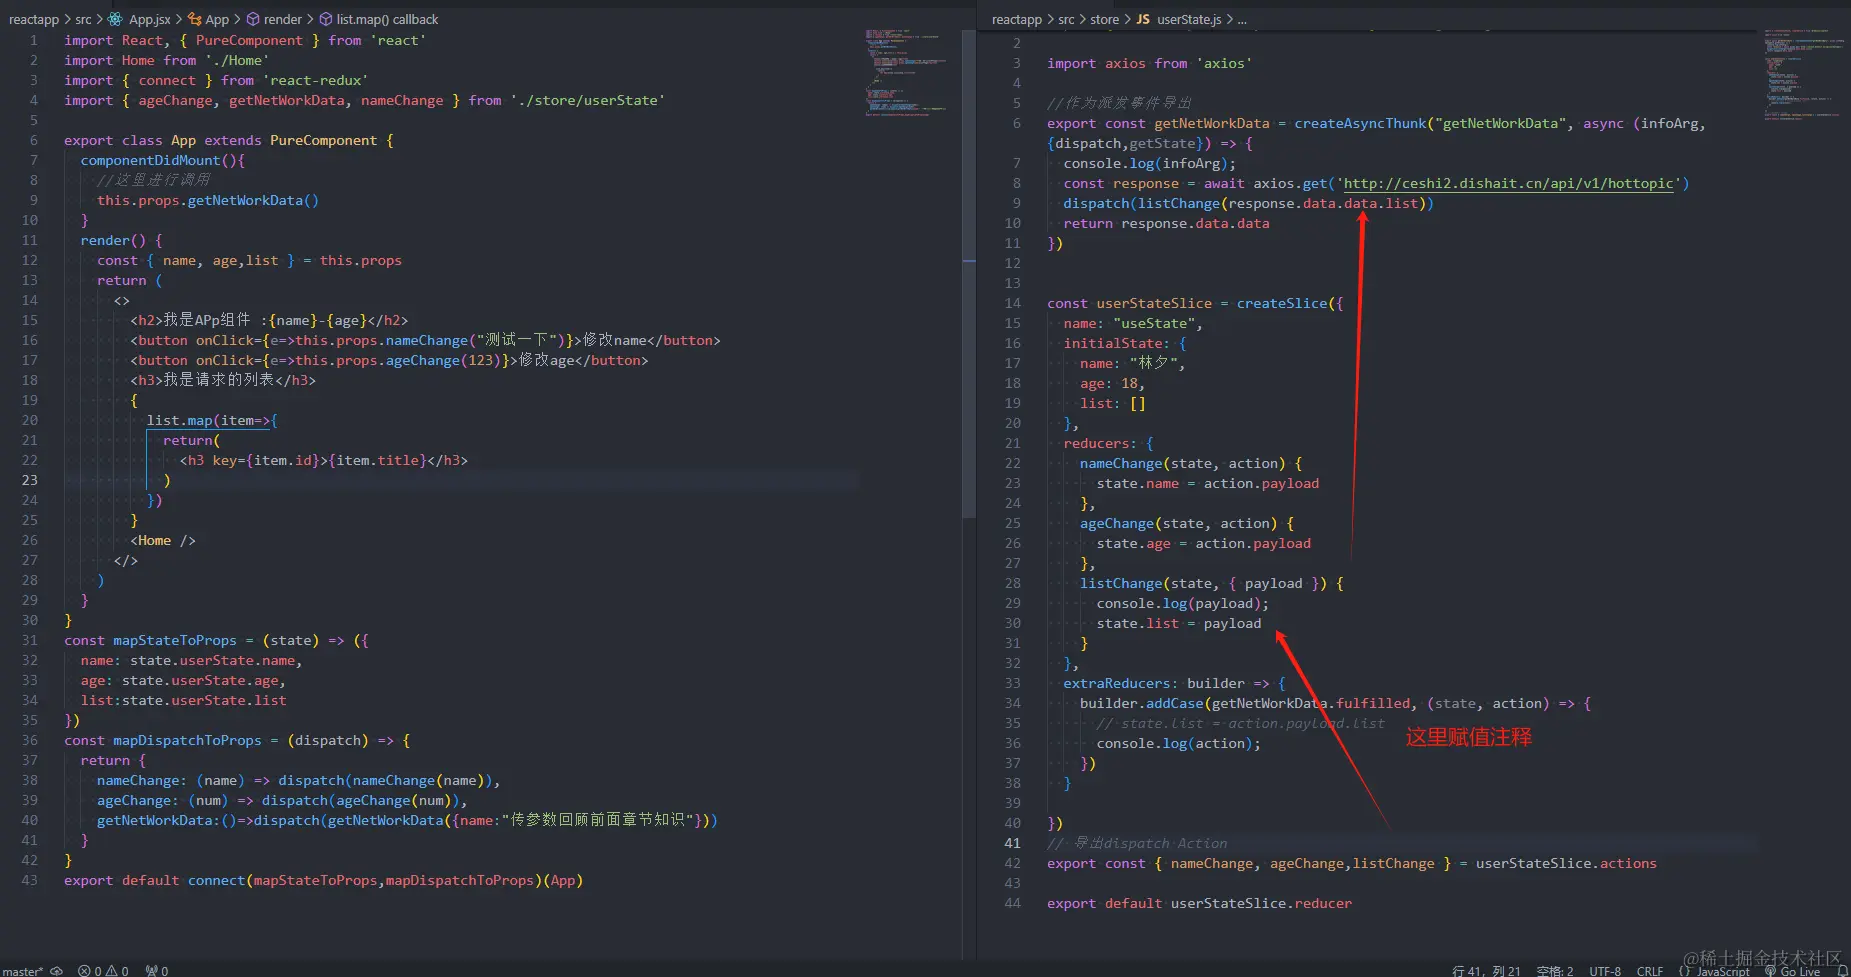The width and height of the screenshot is (1851, 977).
Task: Open reactapp breadcrumb in left editor
Action: click(34, 19)
